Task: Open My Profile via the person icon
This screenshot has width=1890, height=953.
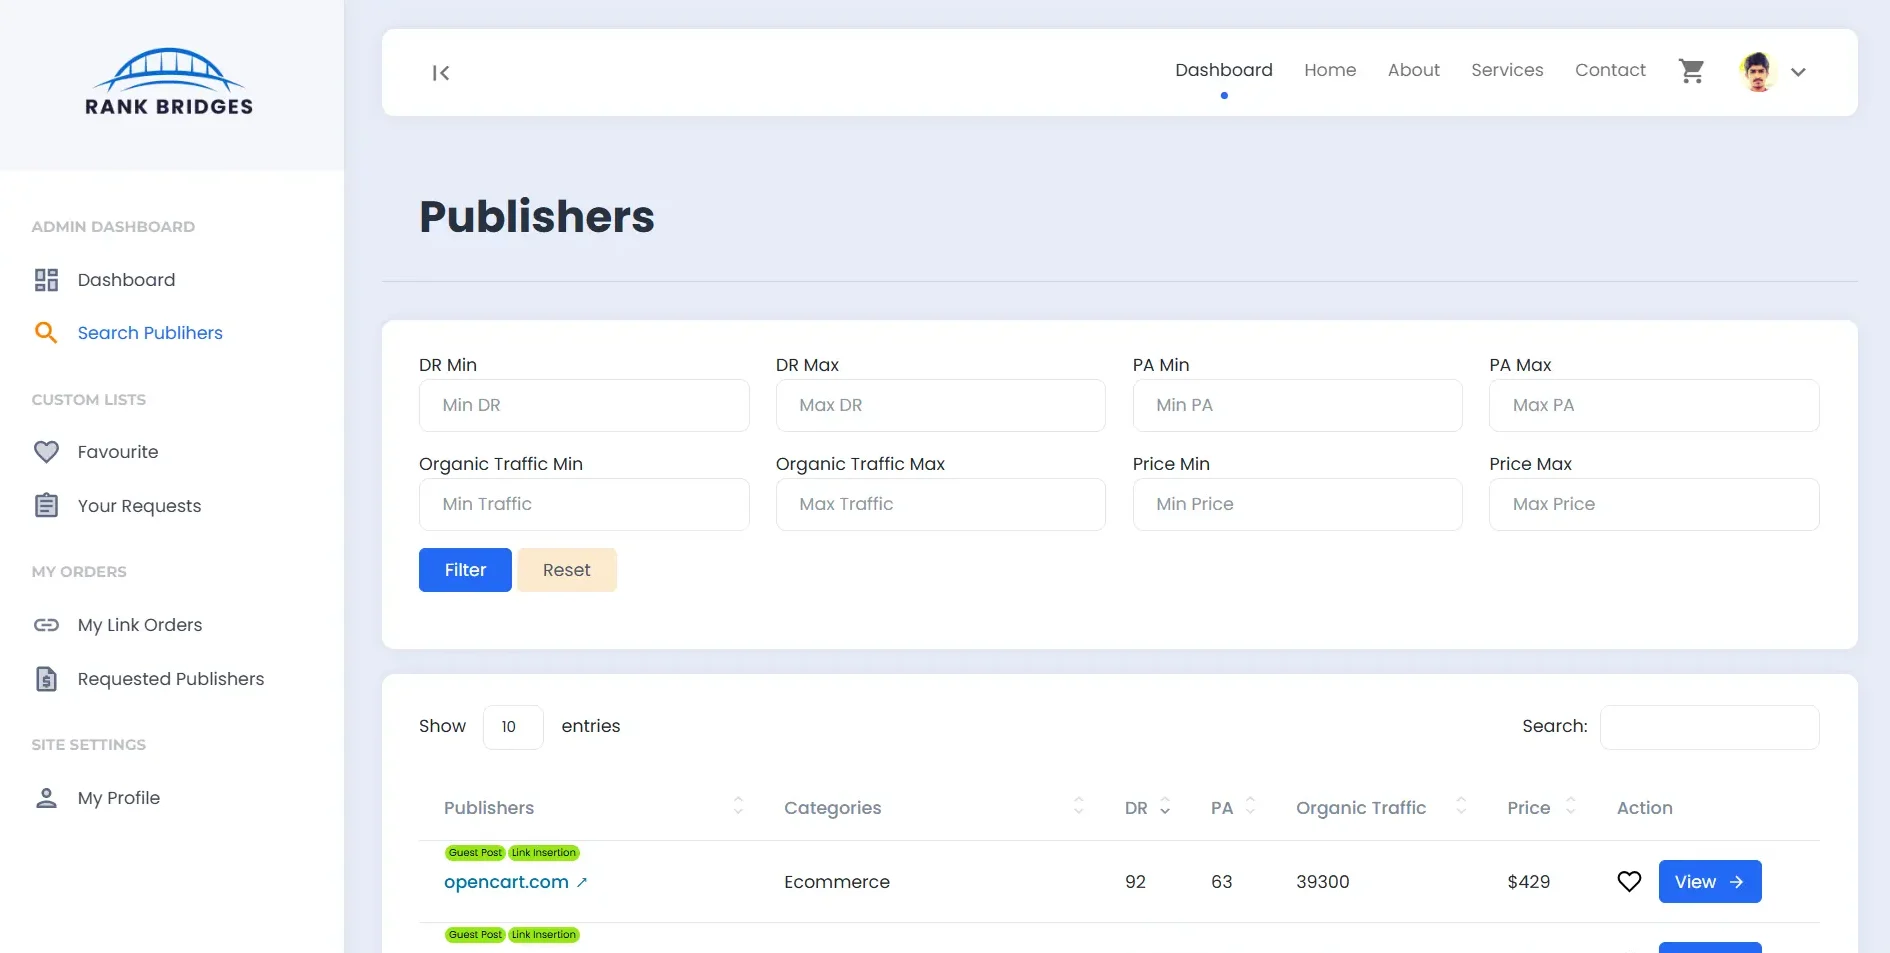Action: [46, 798]
